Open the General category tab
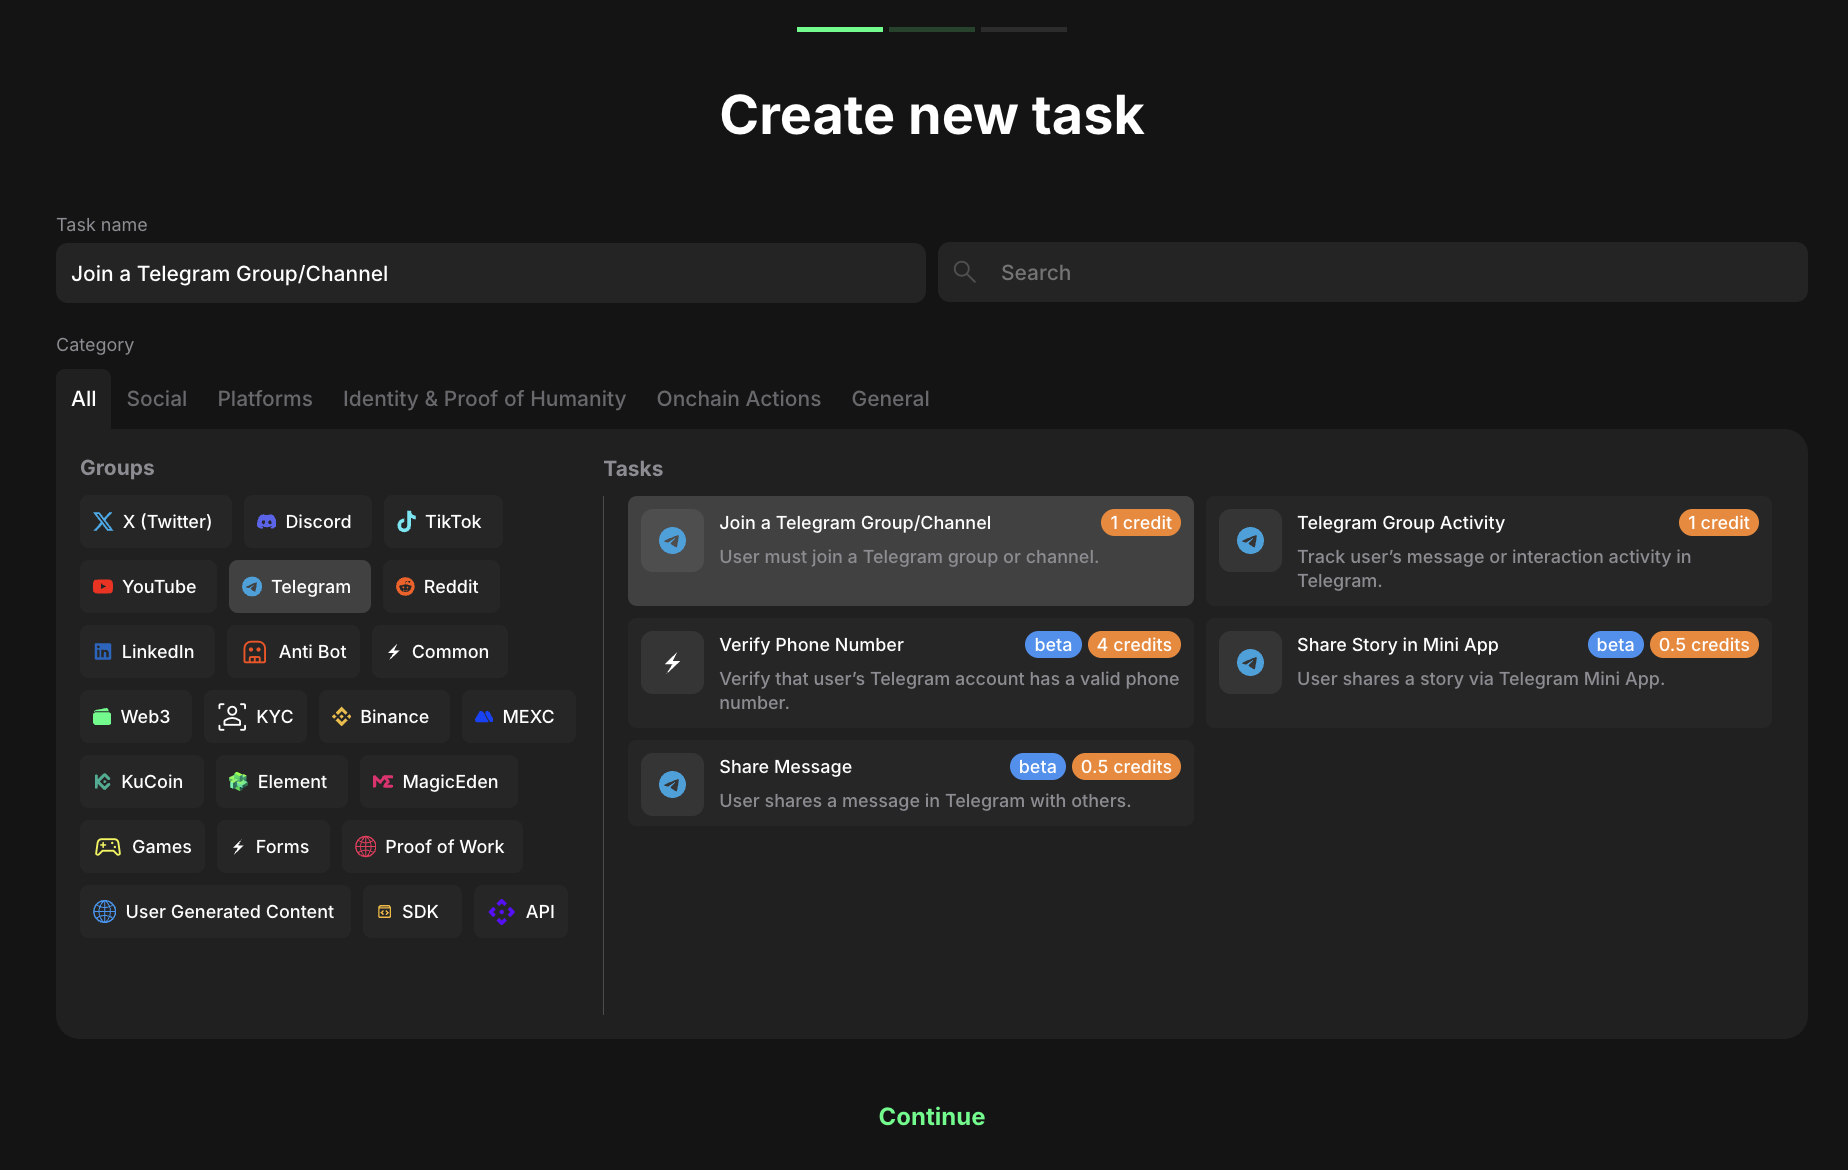The image size is (1848, 1170). pyautogui.click(x=891, y=399)
